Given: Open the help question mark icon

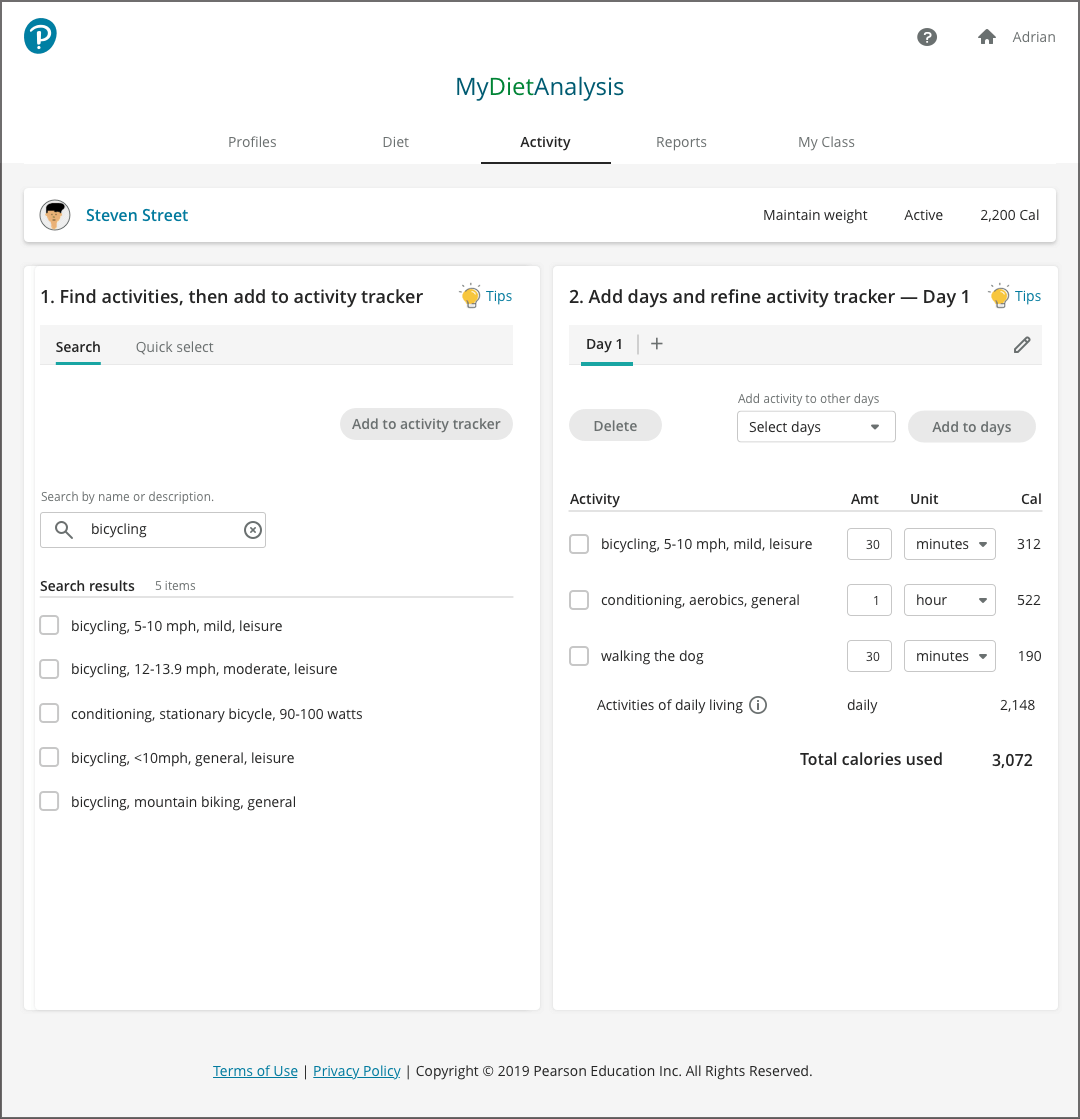Looking at the screenshot, I should pyautogui.click(x=927, y=37).
